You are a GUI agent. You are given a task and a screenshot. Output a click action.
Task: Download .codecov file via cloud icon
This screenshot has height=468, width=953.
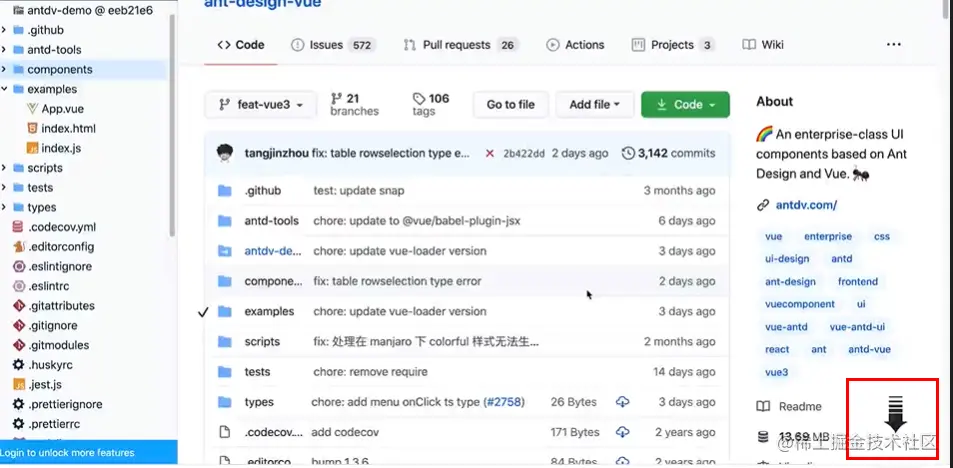coord(622,432)
